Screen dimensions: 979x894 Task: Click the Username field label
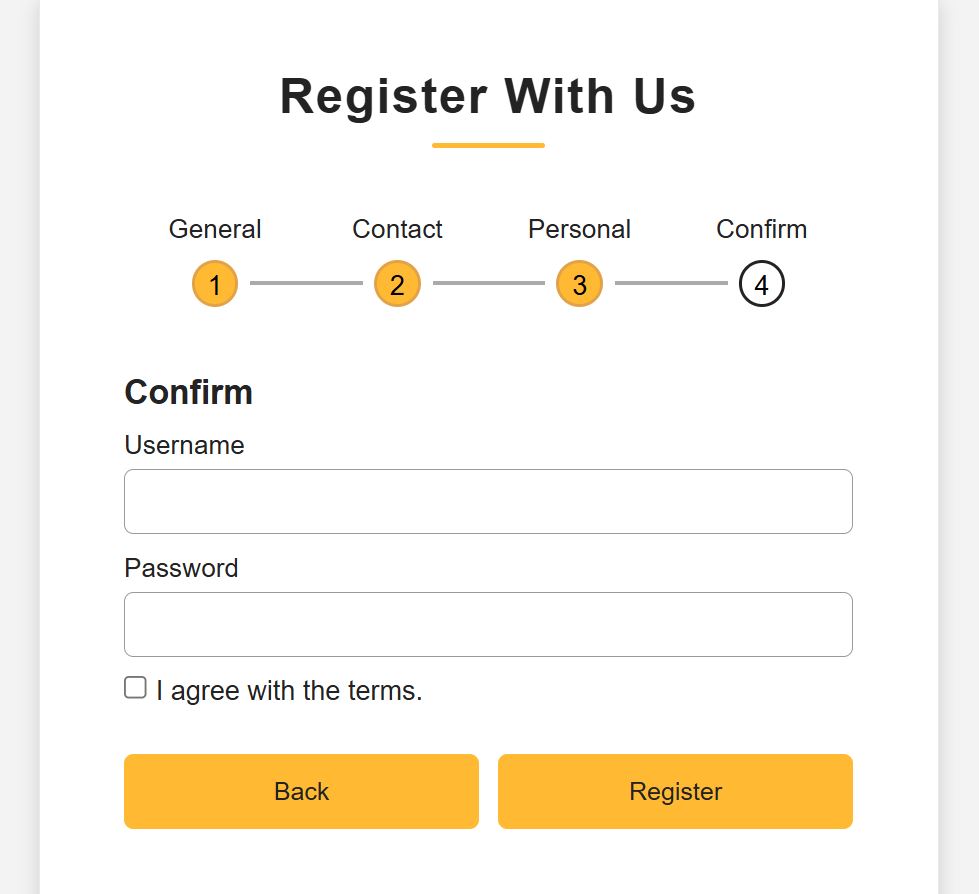pyautogui.click(x=184, y=445)
